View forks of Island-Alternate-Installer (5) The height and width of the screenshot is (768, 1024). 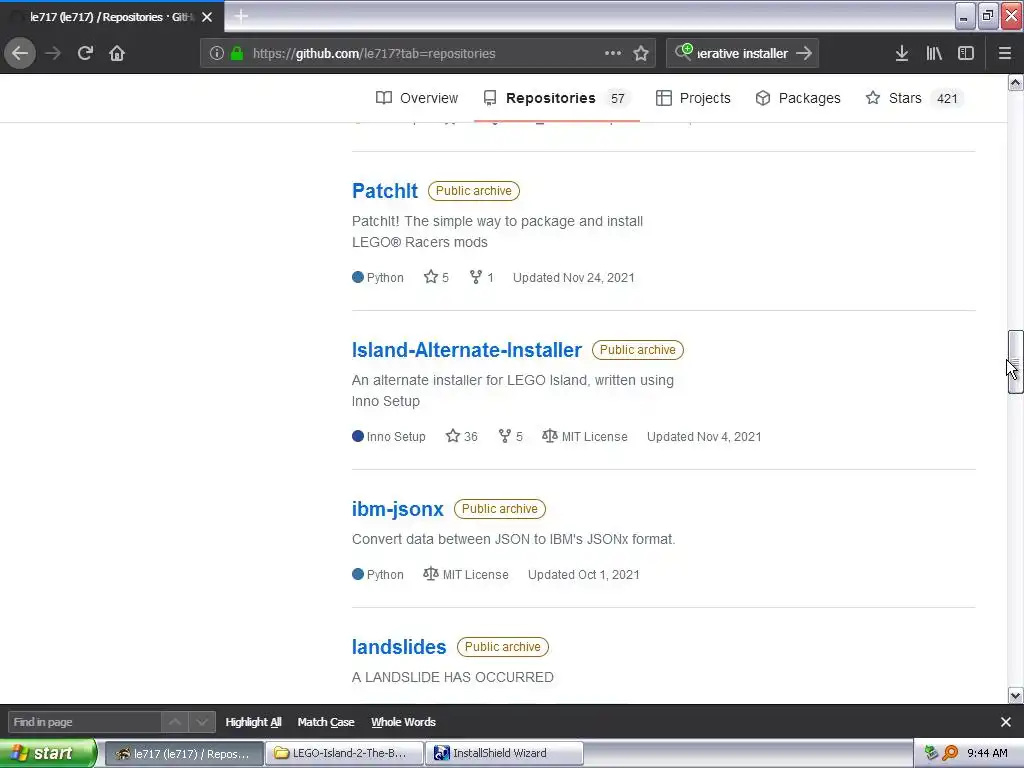click(x=511, y=436)
